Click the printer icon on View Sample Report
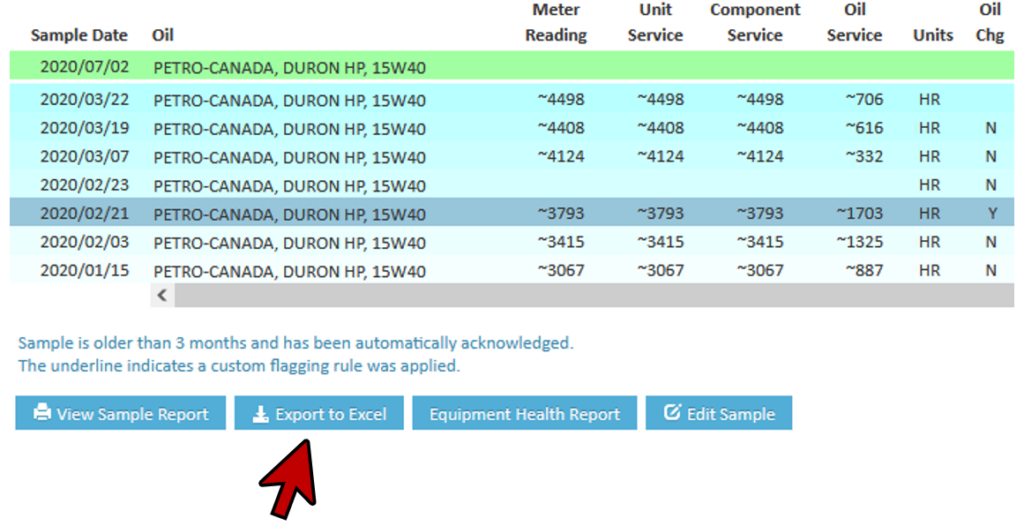This screenshot has width=1024, height=526. (42, 414)
